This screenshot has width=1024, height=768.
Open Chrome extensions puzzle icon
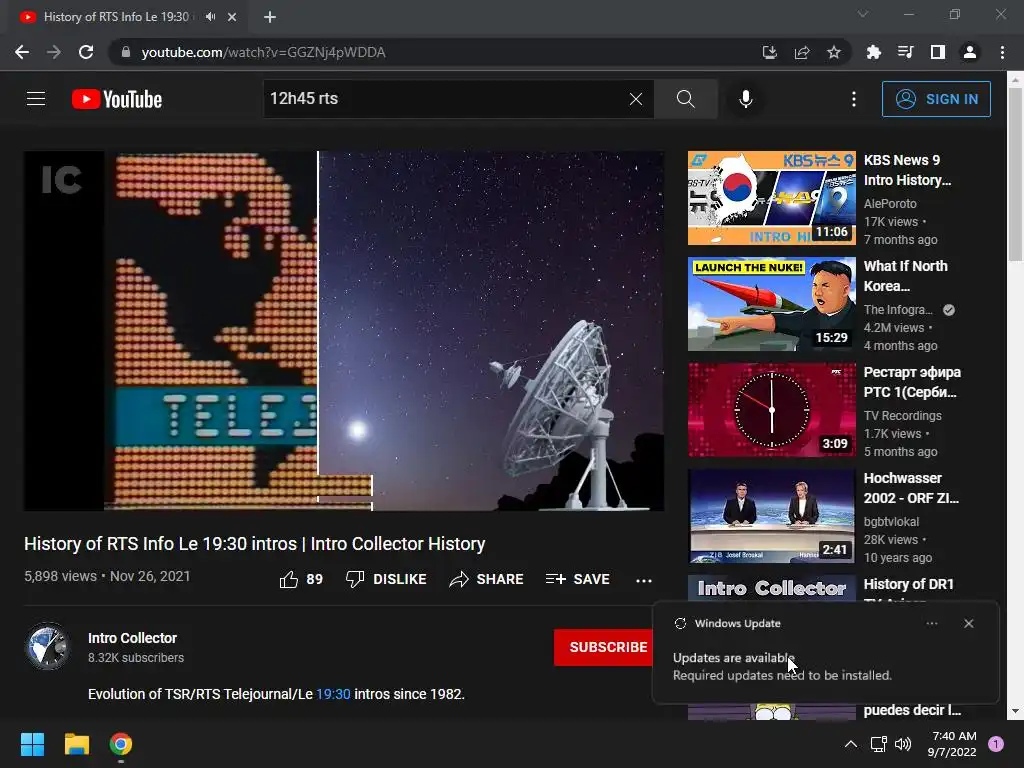873,52
